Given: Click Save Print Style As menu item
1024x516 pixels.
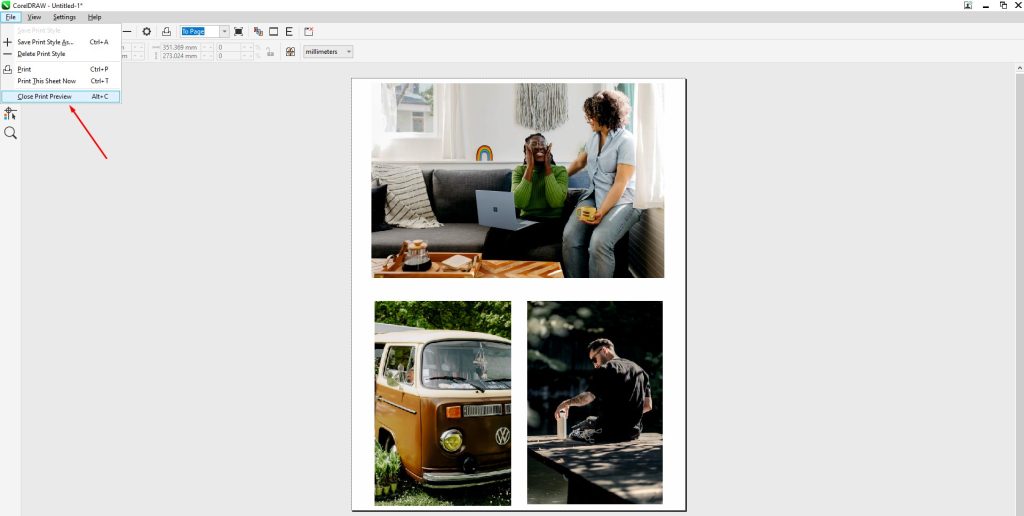Looking at the screenshot, I should 45,42.
